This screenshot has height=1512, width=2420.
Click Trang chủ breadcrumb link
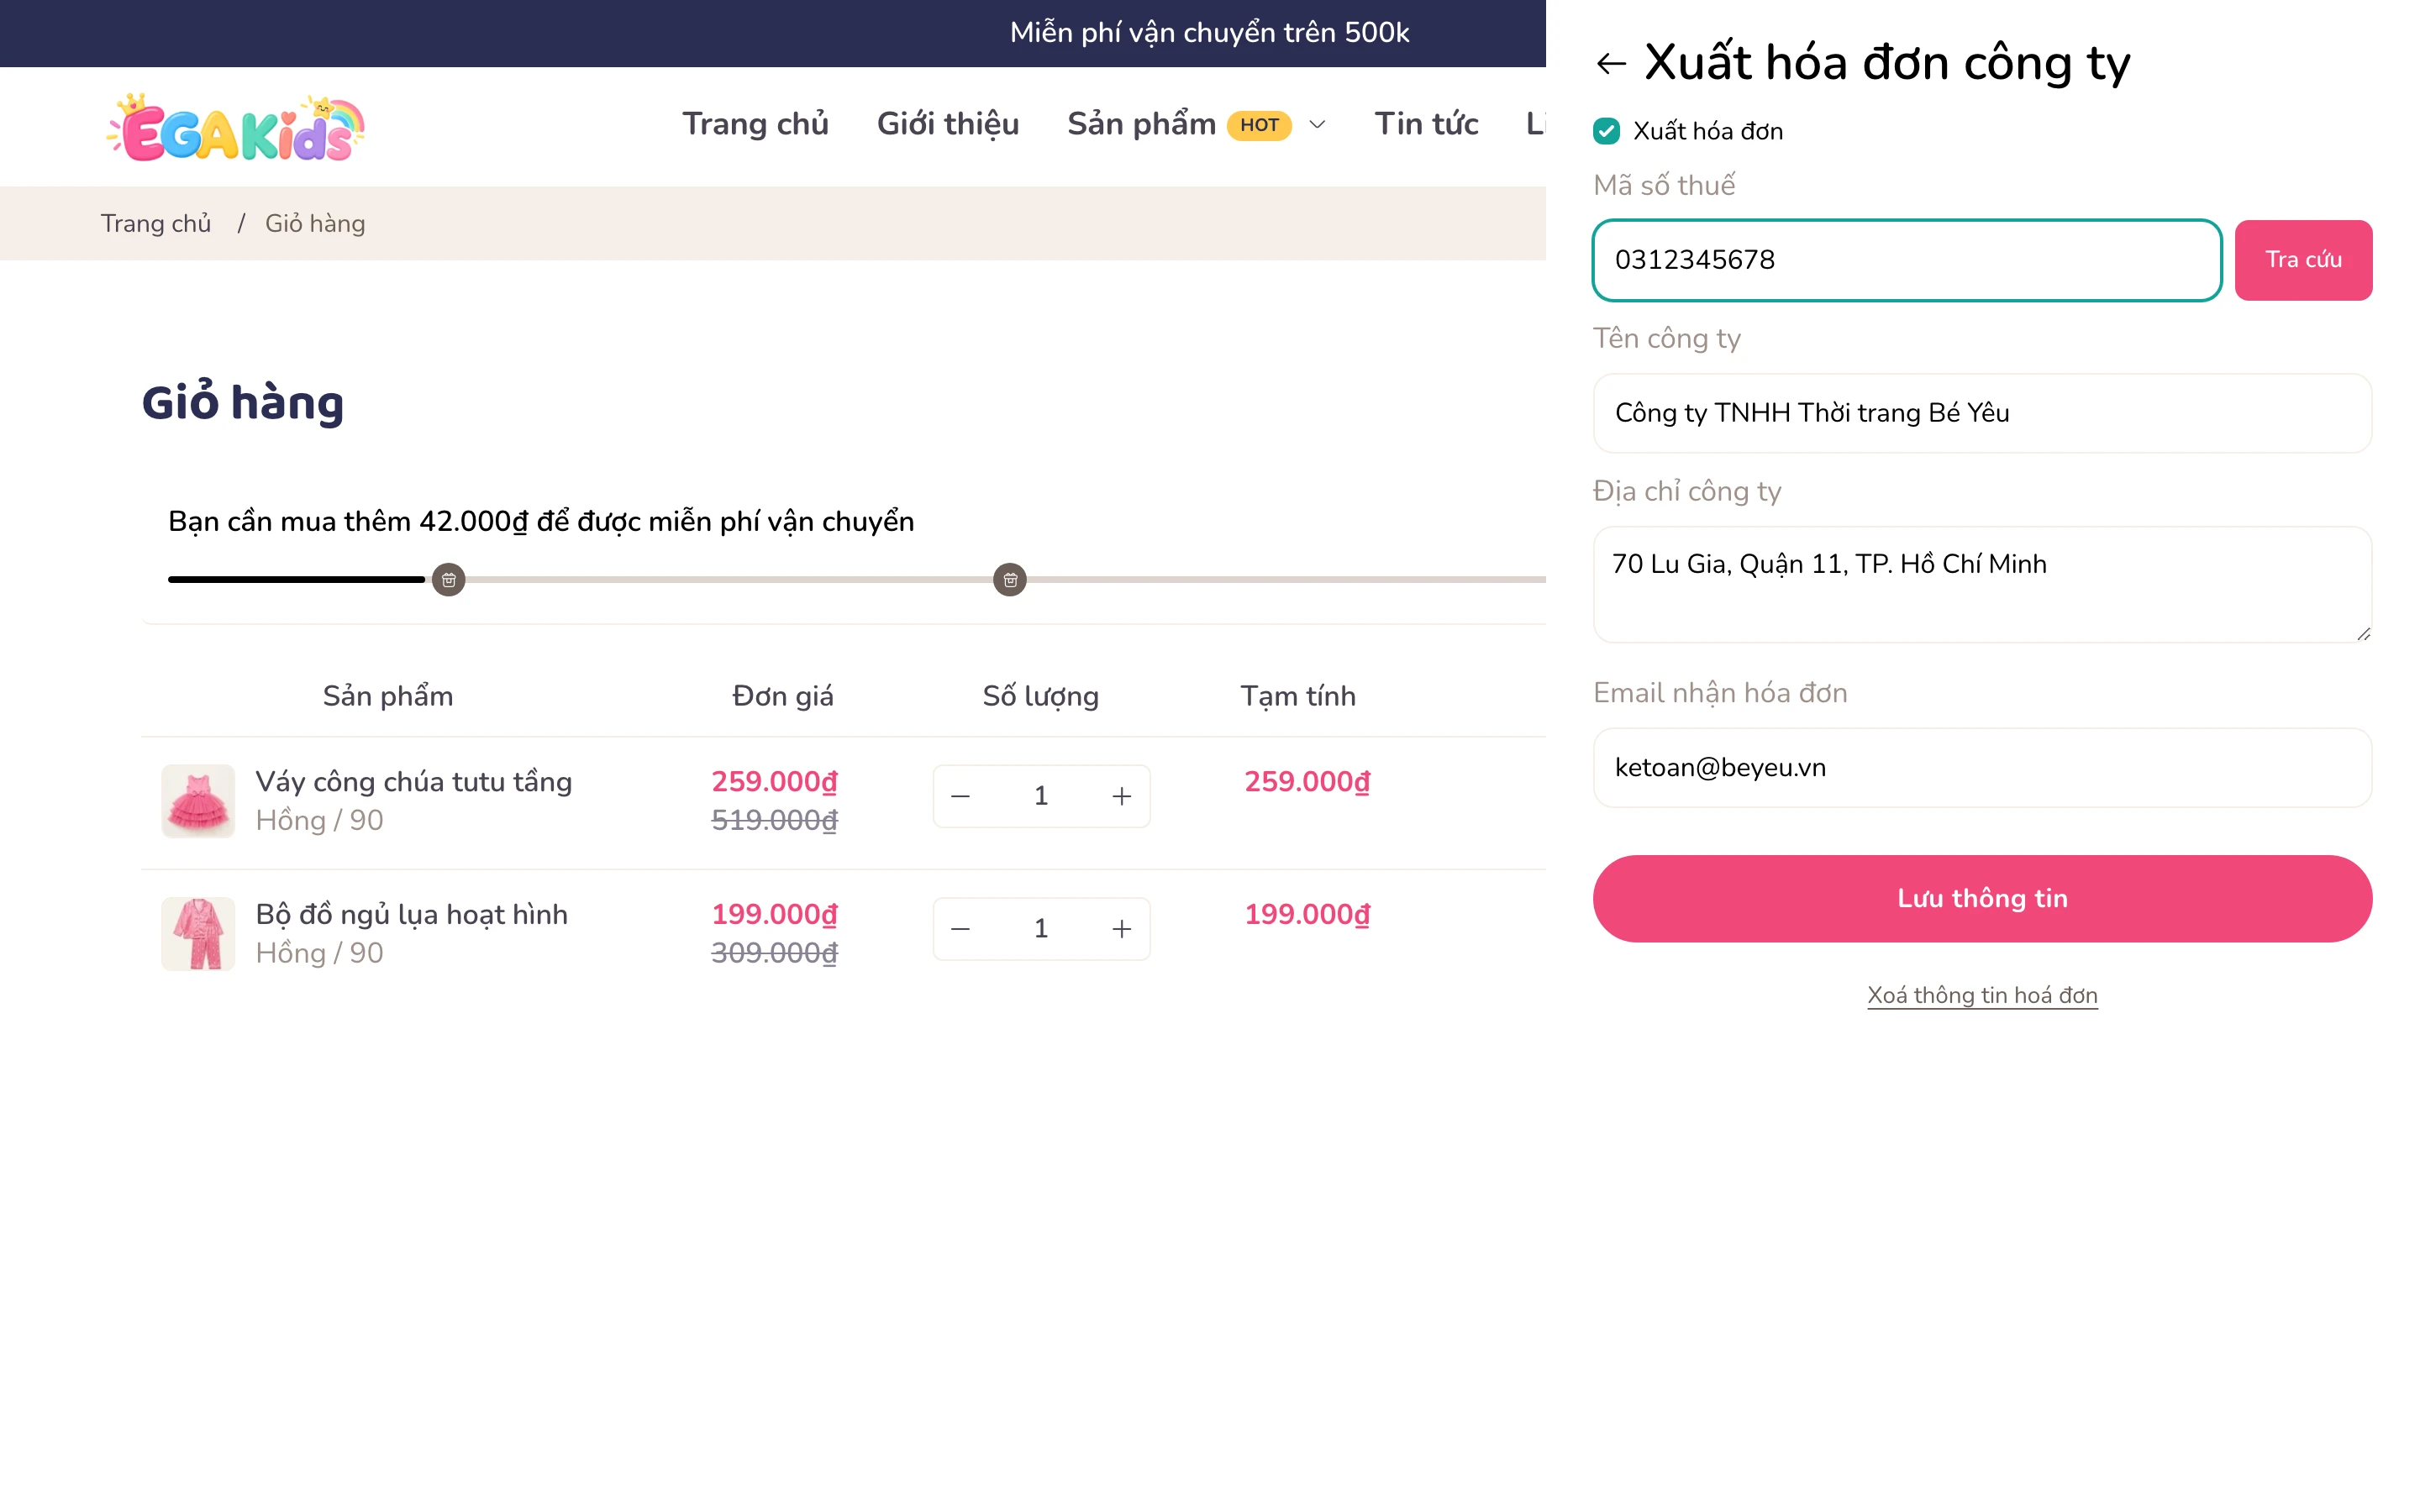[156, 223]
